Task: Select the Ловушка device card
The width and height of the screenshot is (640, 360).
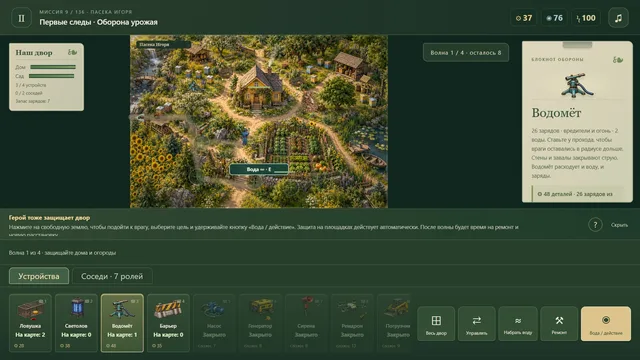Action: tap(30, 323)
